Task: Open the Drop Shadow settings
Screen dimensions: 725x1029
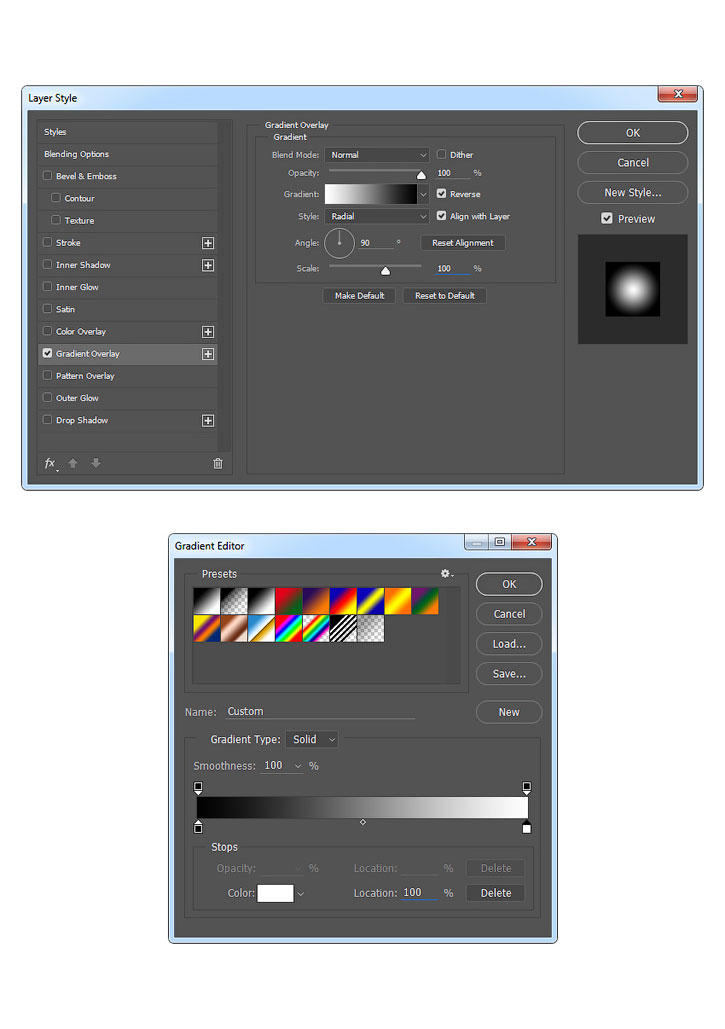Action: tap(127, 420)
